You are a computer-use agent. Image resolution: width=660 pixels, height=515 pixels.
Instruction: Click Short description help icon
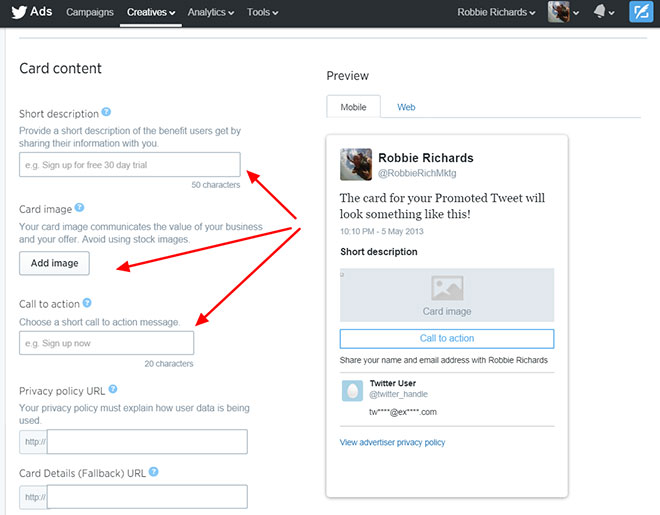click(107, 114)
